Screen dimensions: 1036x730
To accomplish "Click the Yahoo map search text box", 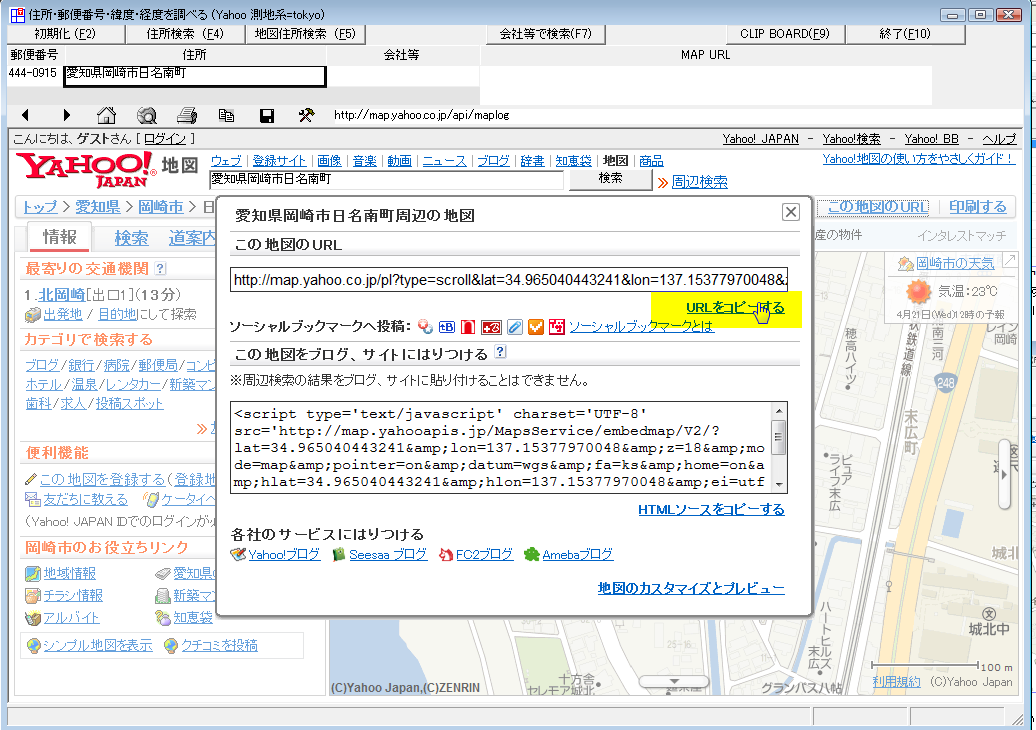I will tap(386, 179).
